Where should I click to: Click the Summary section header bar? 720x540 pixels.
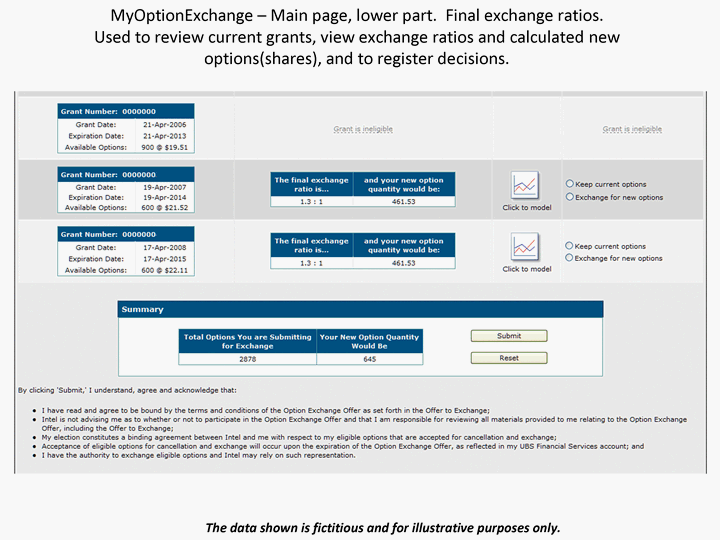click(x=361, y=309)
